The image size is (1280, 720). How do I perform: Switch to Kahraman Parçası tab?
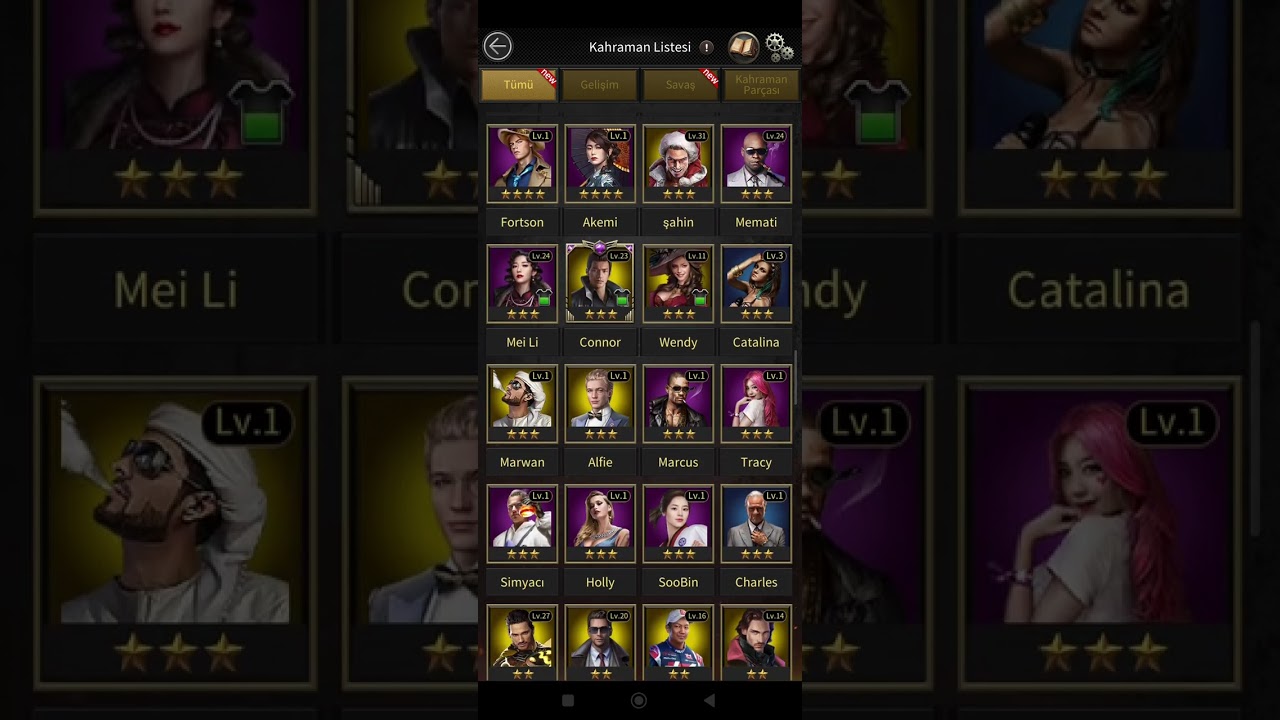point(761,85)
